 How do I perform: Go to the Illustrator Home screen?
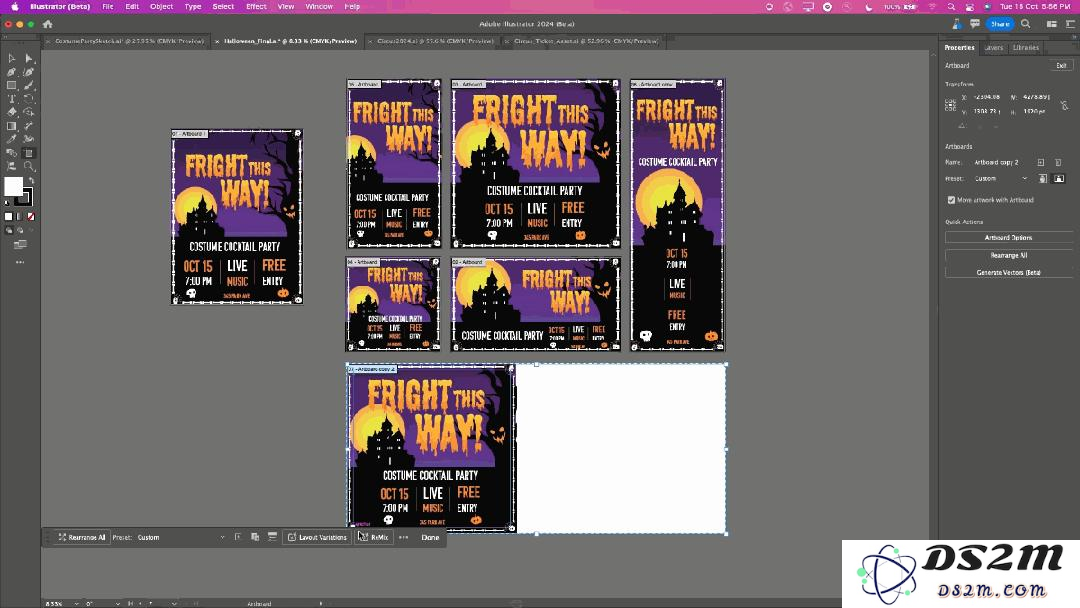pyautogui.click(x=48, y=24)
